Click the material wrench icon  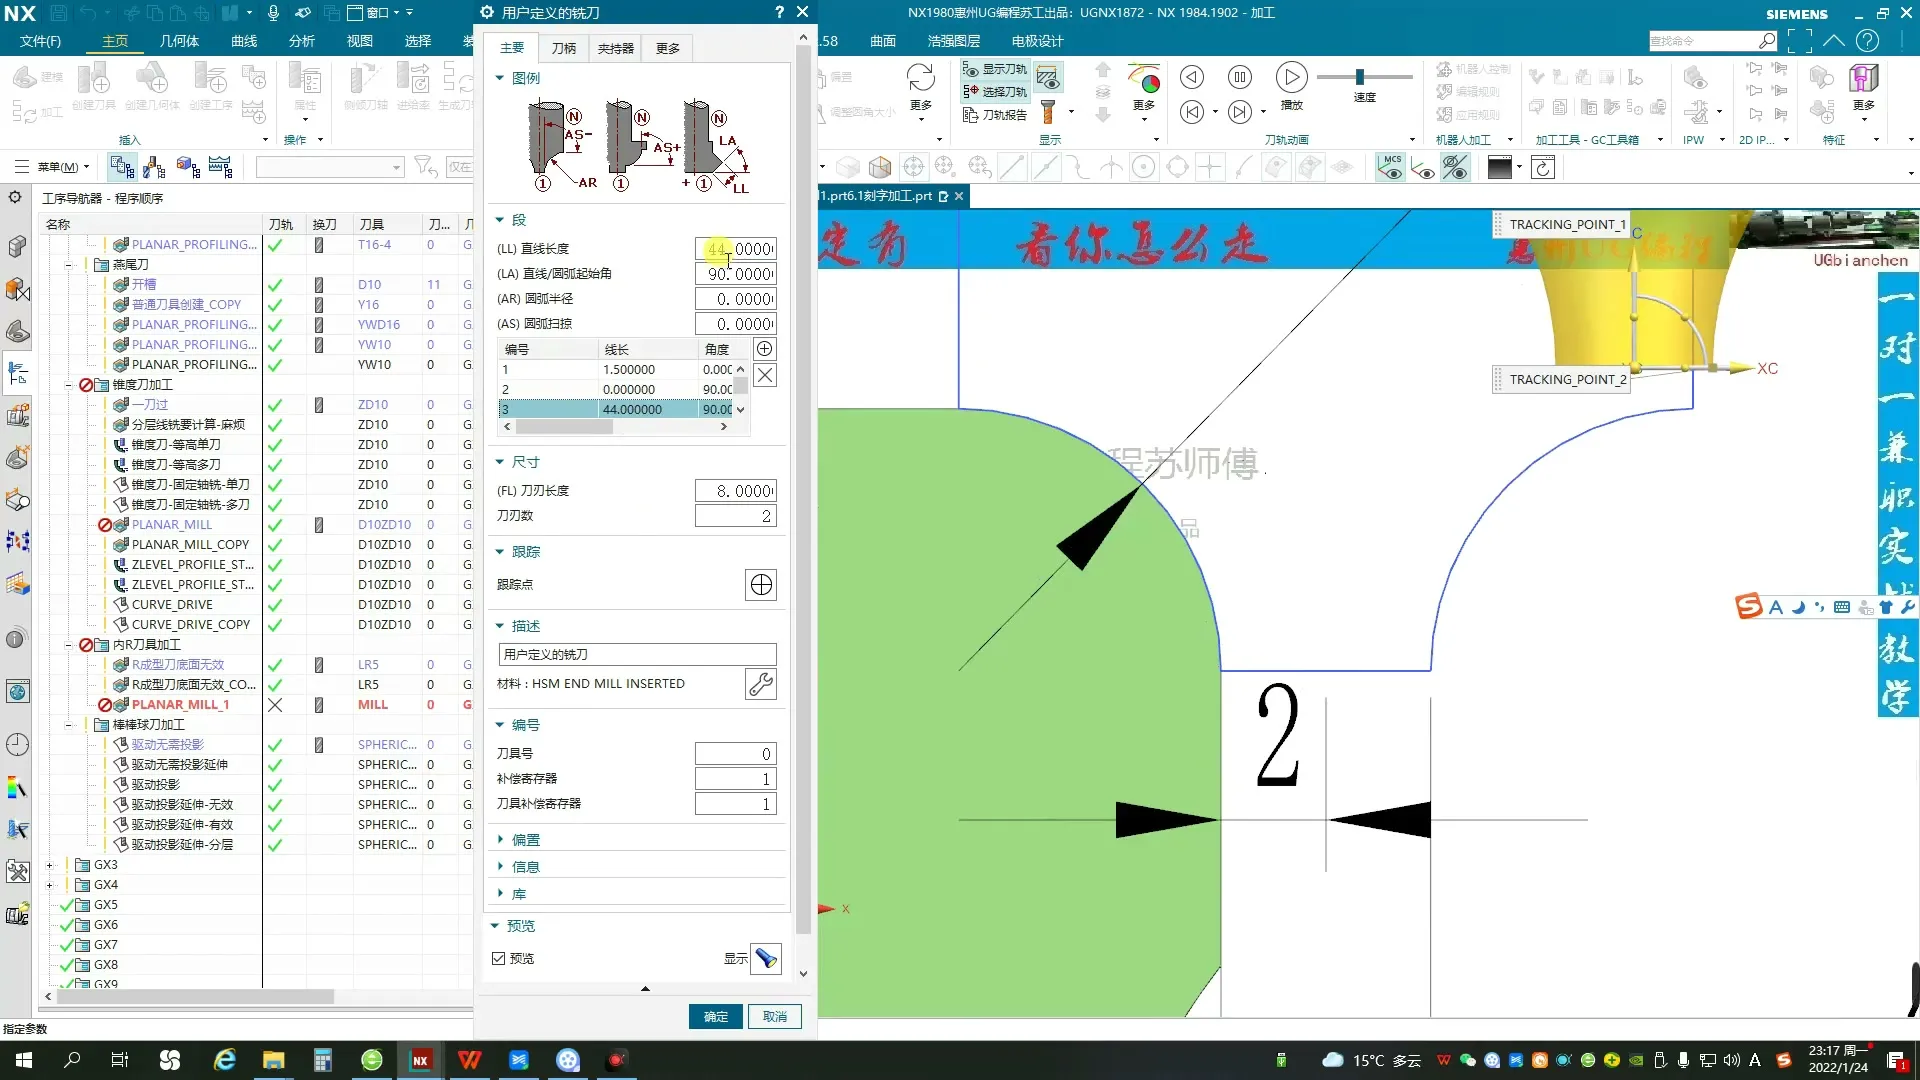(x=761, y=684)
